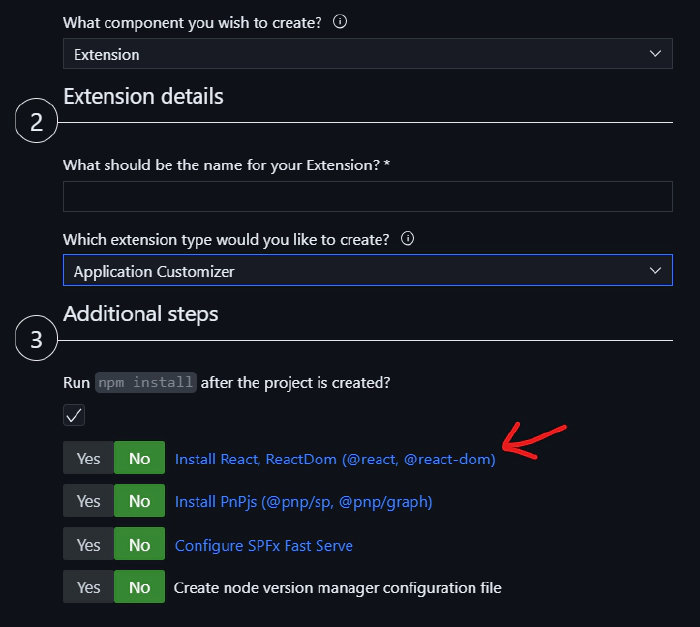Enable Yes for SPFx Fast Serve
The height and width of the screenshot is (627, 700).
coord(89,545)
